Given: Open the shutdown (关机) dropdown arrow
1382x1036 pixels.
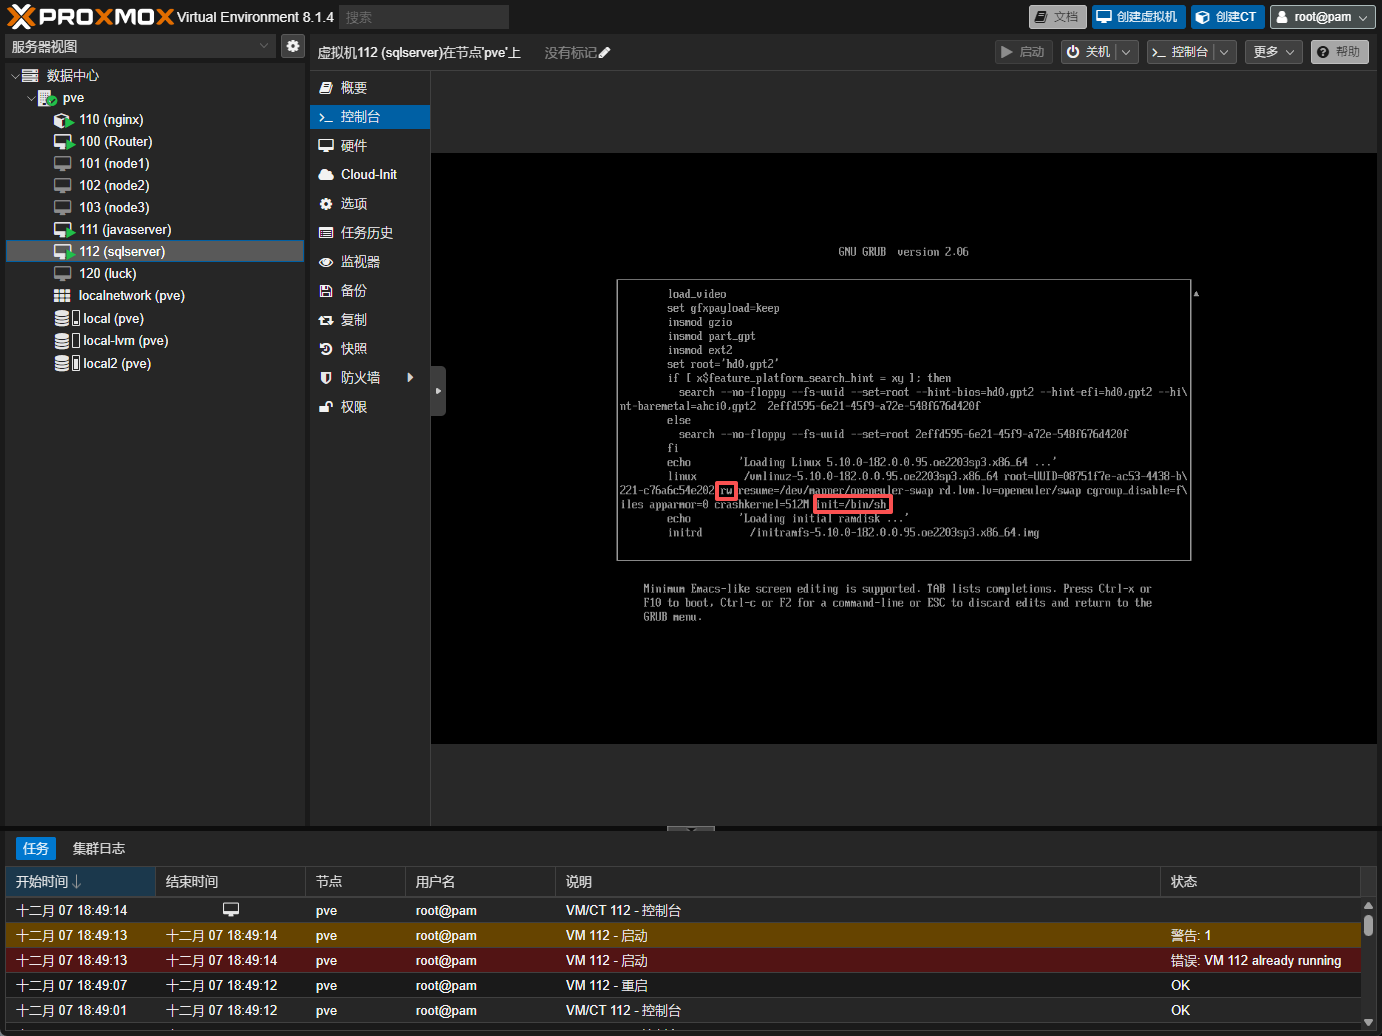Looking at the screenshot, I should [1126, 52].
